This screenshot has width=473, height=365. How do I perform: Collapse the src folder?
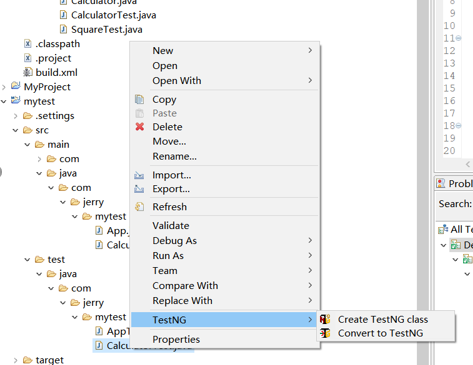(15, 130)
